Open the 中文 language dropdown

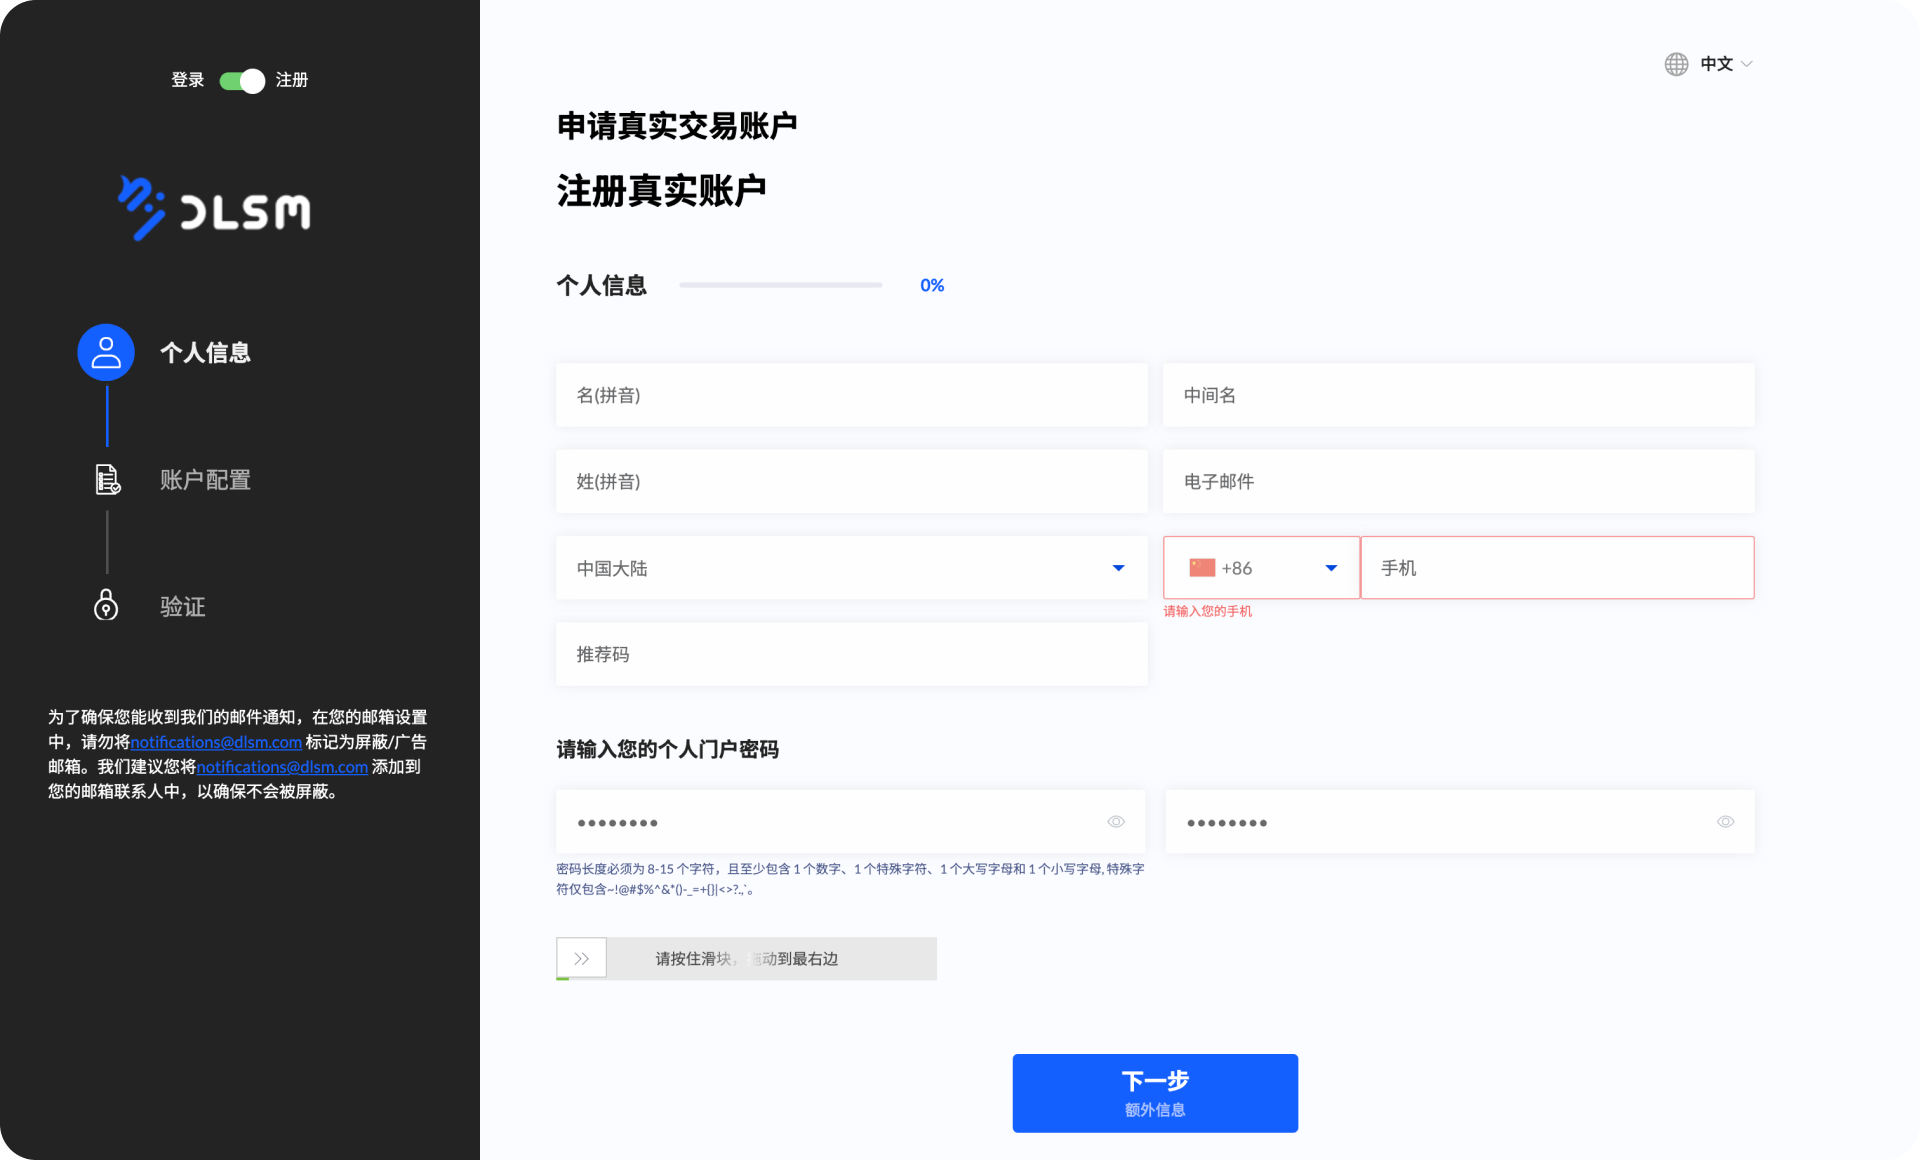[1722, 63]
